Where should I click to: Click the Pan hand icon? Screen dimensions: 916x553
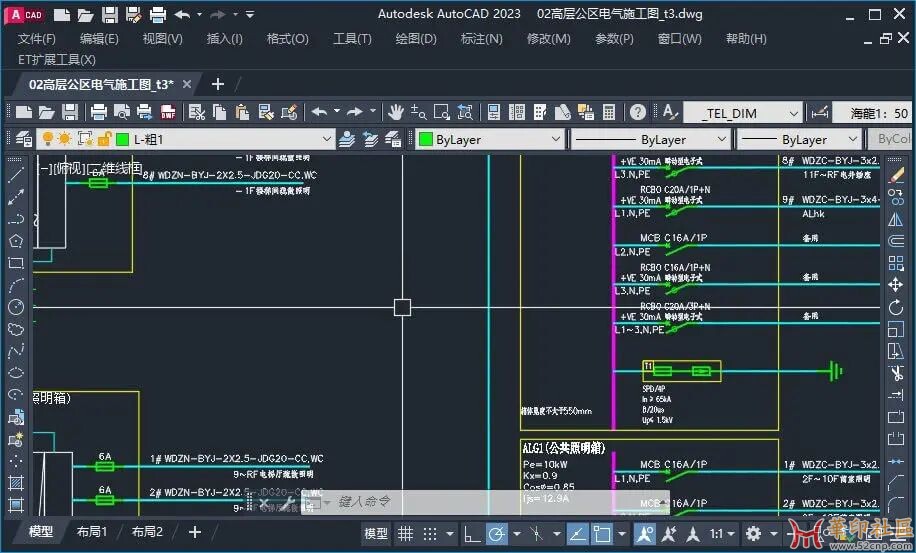coord(396,112)
